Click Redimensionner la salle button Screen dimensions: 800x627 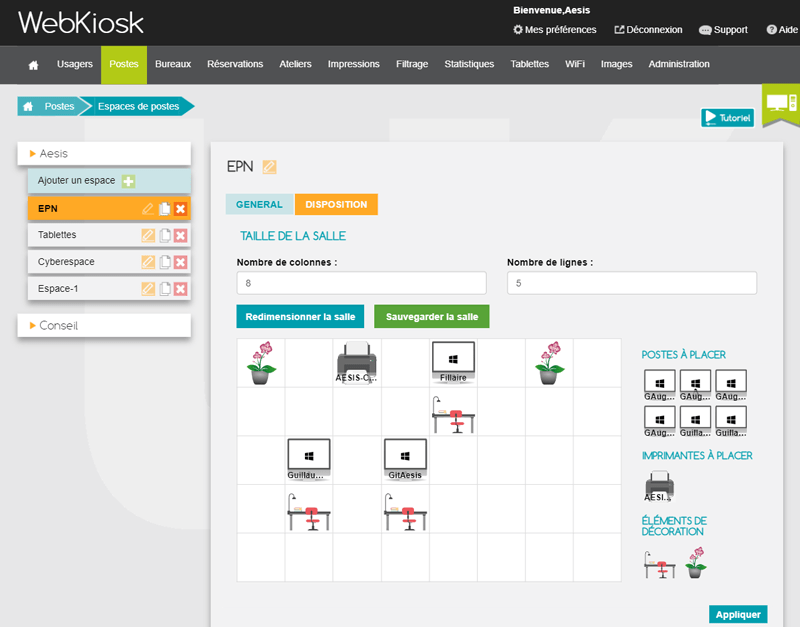point(300,316)
